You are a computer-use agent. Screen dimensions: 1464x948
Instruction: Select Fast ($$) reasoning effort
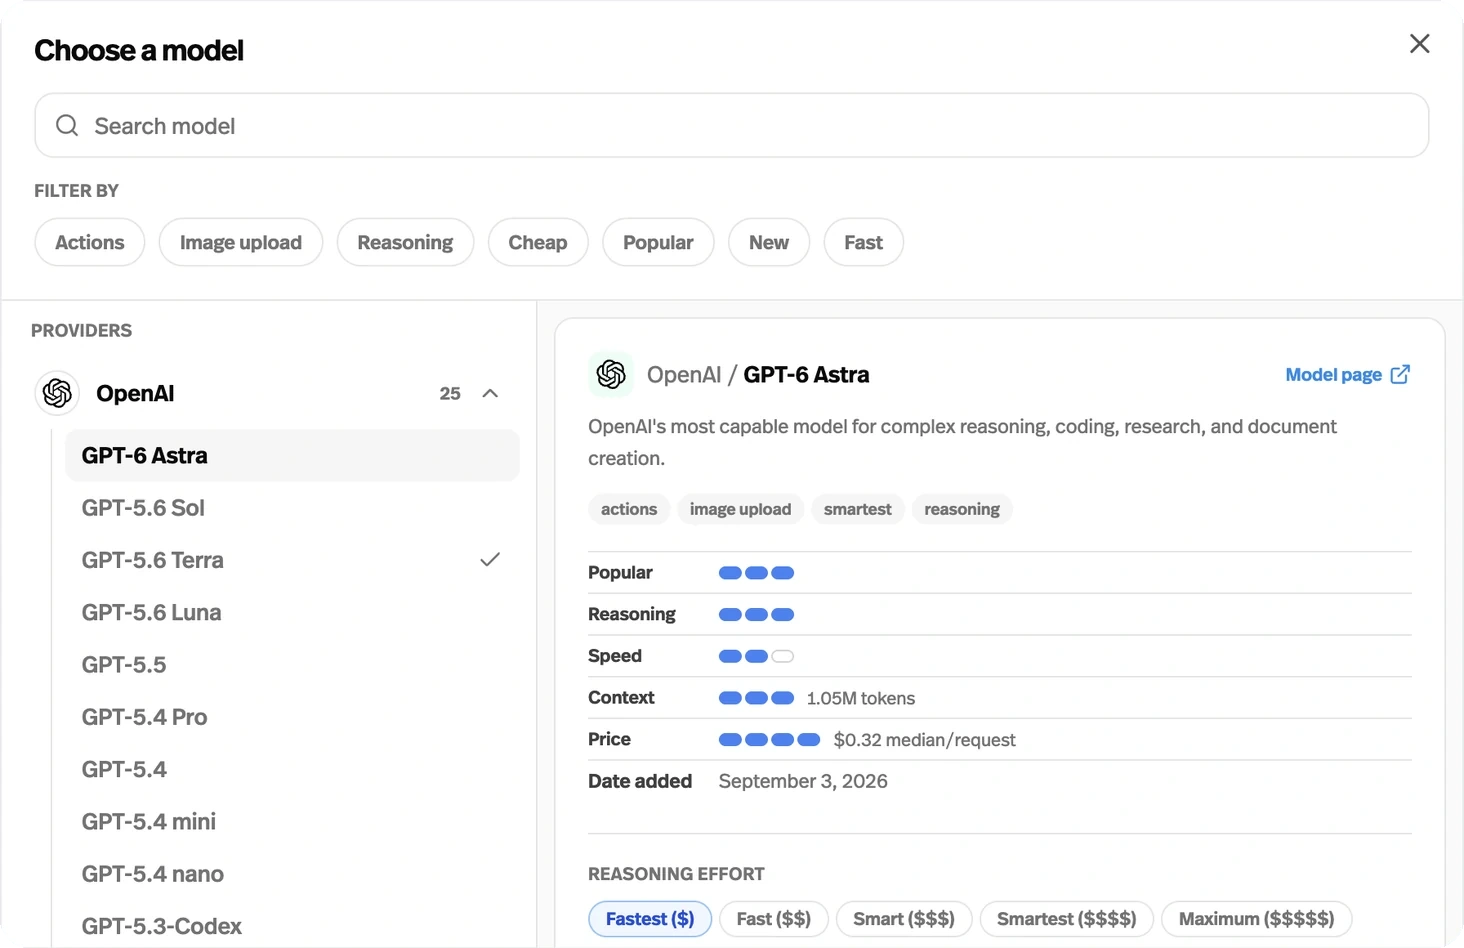[774, 919]
